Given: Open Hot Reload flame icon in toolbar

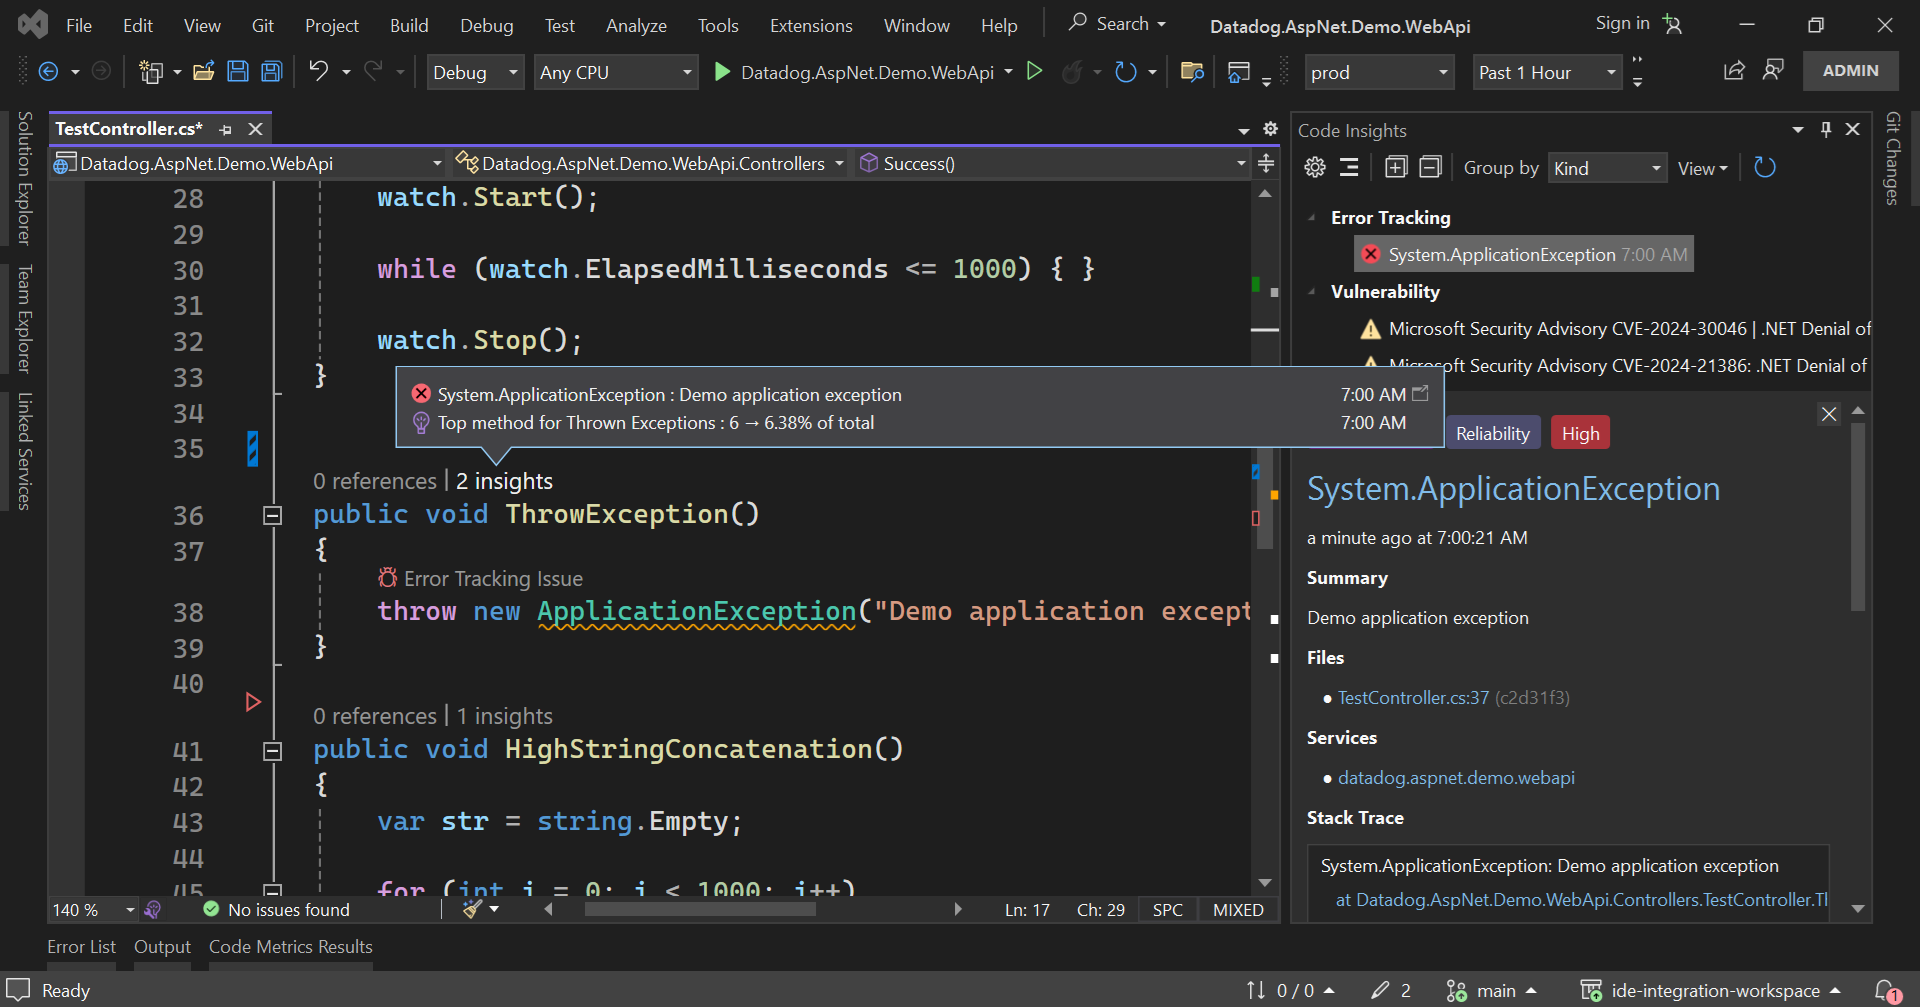Looking at the screenshot, I should pyautogui.click(x=1074, y=71).
